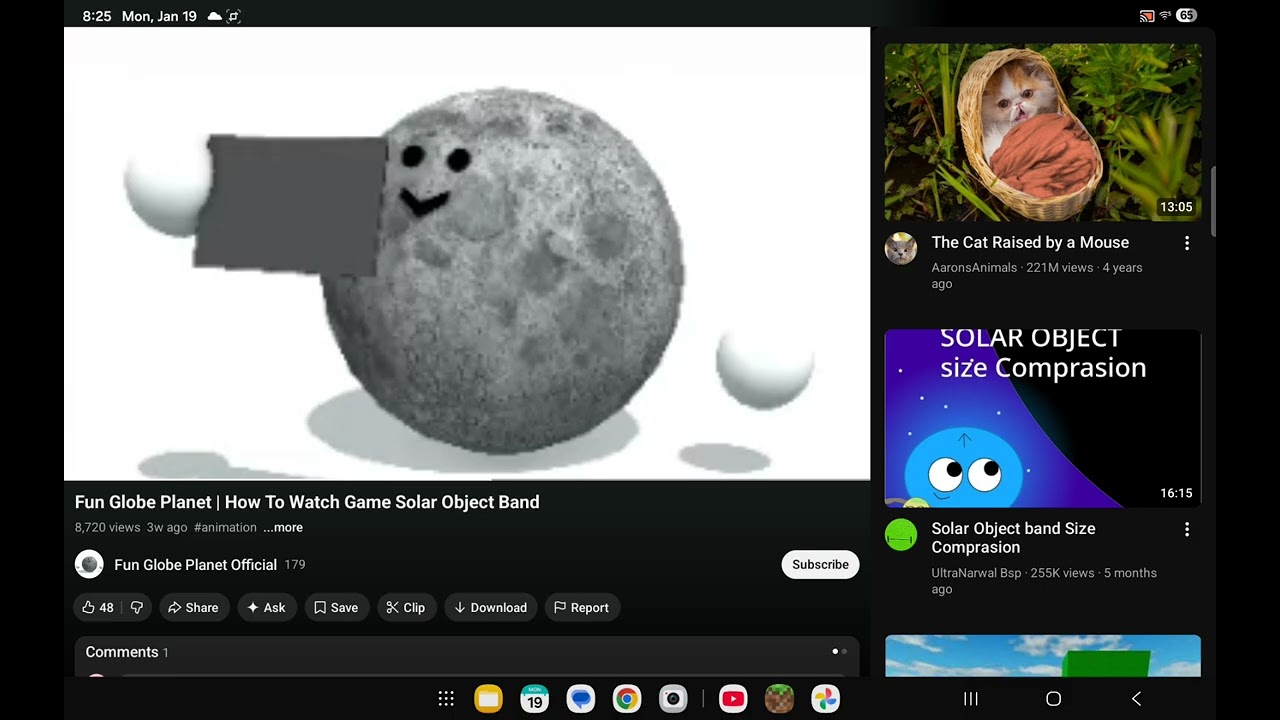Open UltraNarwal Bsp channel avatar
Viewport: 1280px width, 720px height.
pyautogui.click(x=901, y=534)
